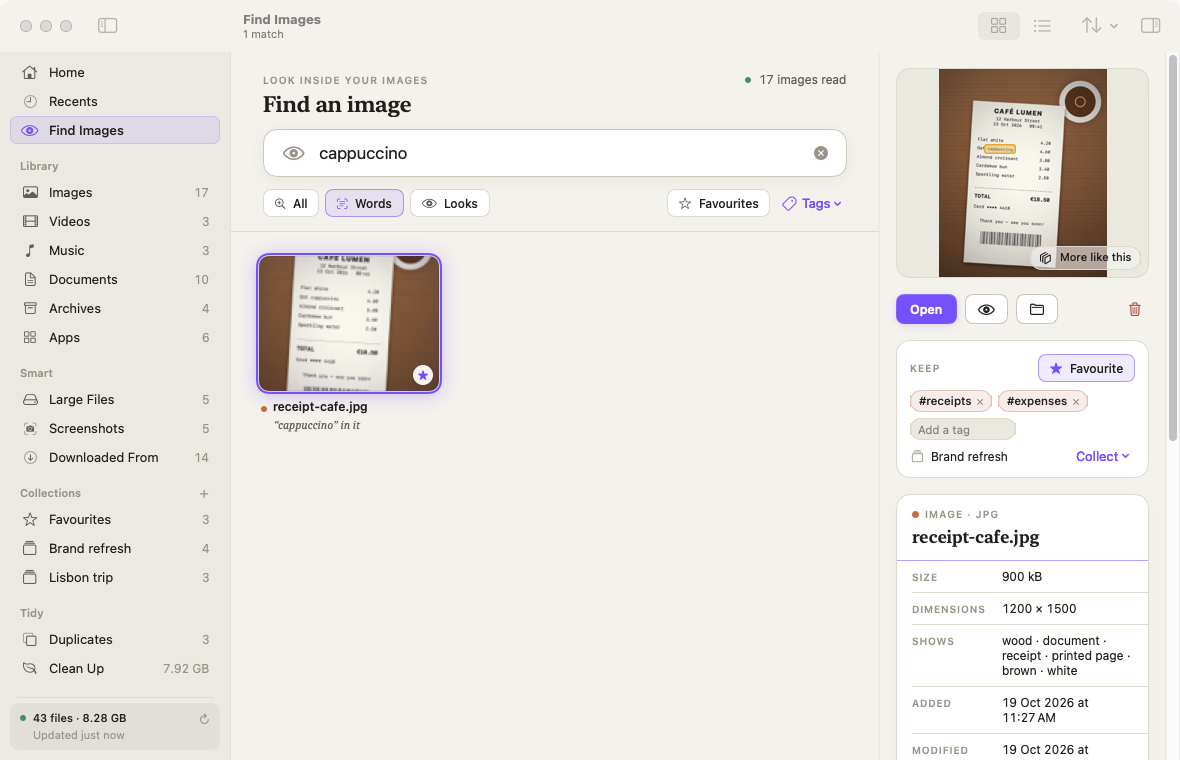Click the receipt-cafe.jpg file name in results
Viewport: 1180px width, 760px height.
click(320, 406)
